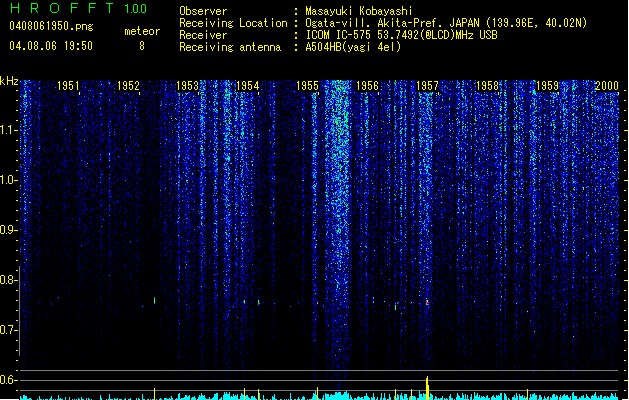Click the tall yellow intensity spike near 1957

click(x=427, y=388)
